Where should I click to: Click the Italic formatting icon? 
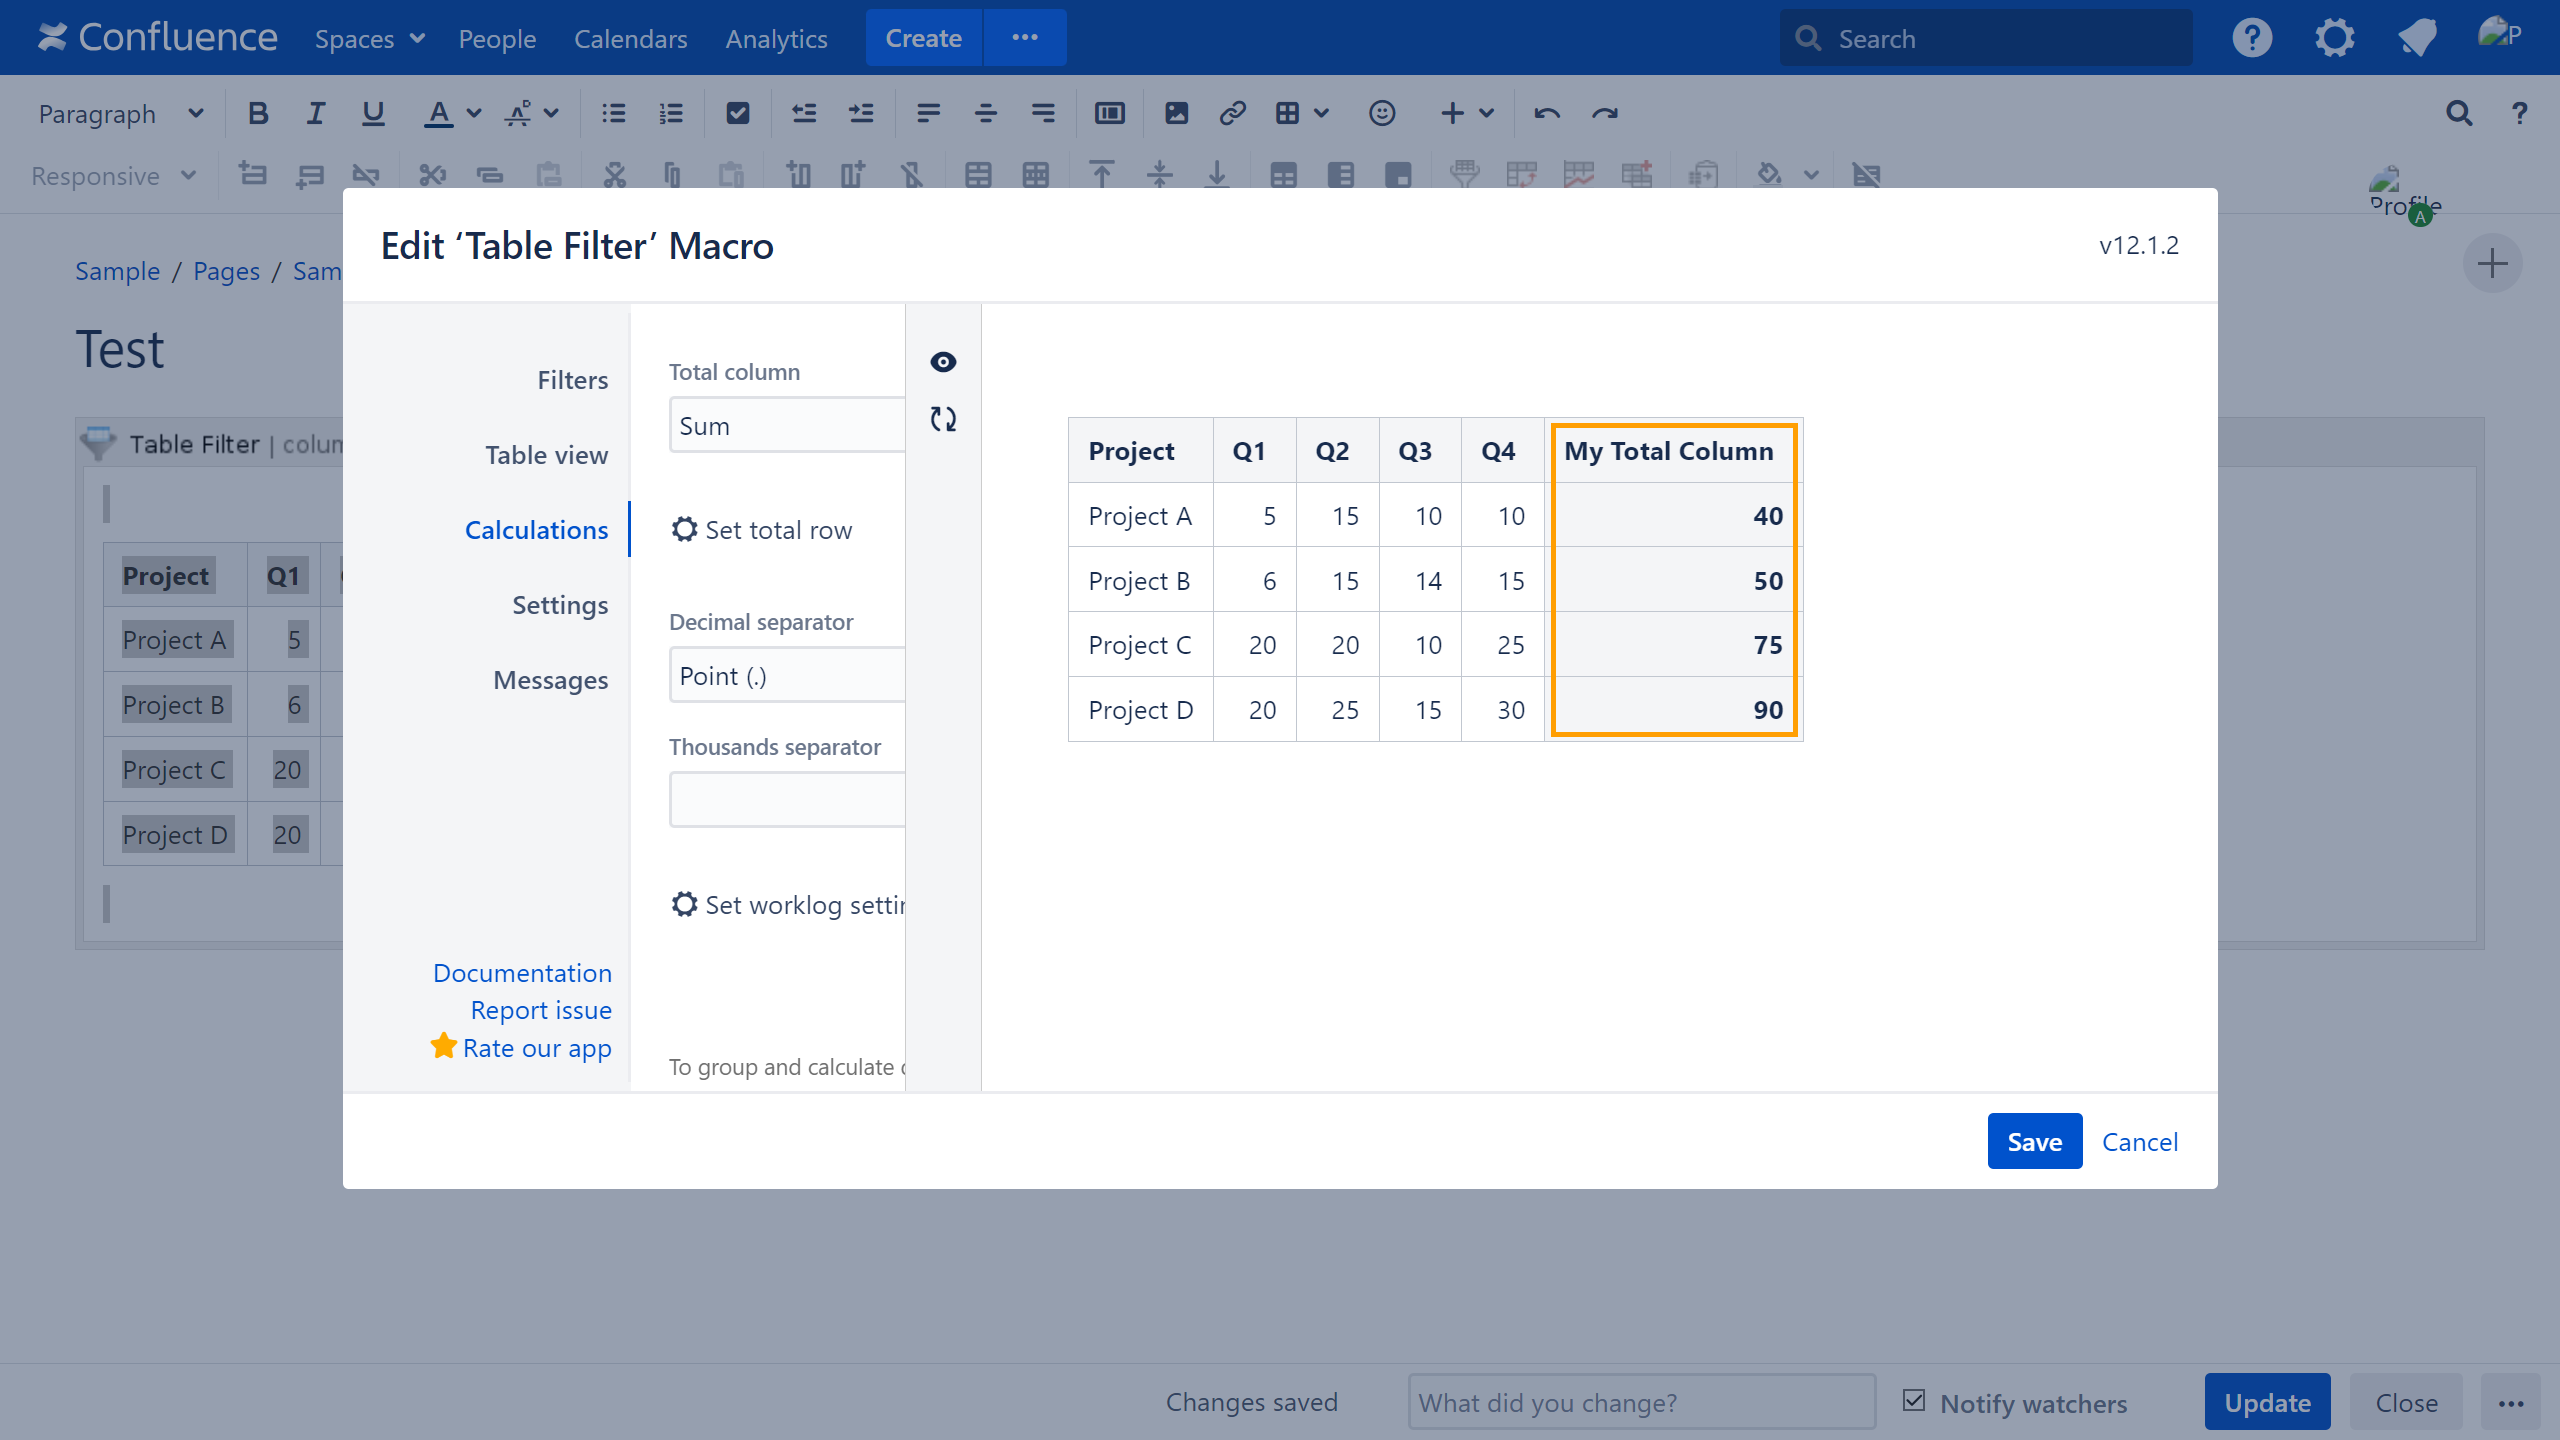[315, 113]
